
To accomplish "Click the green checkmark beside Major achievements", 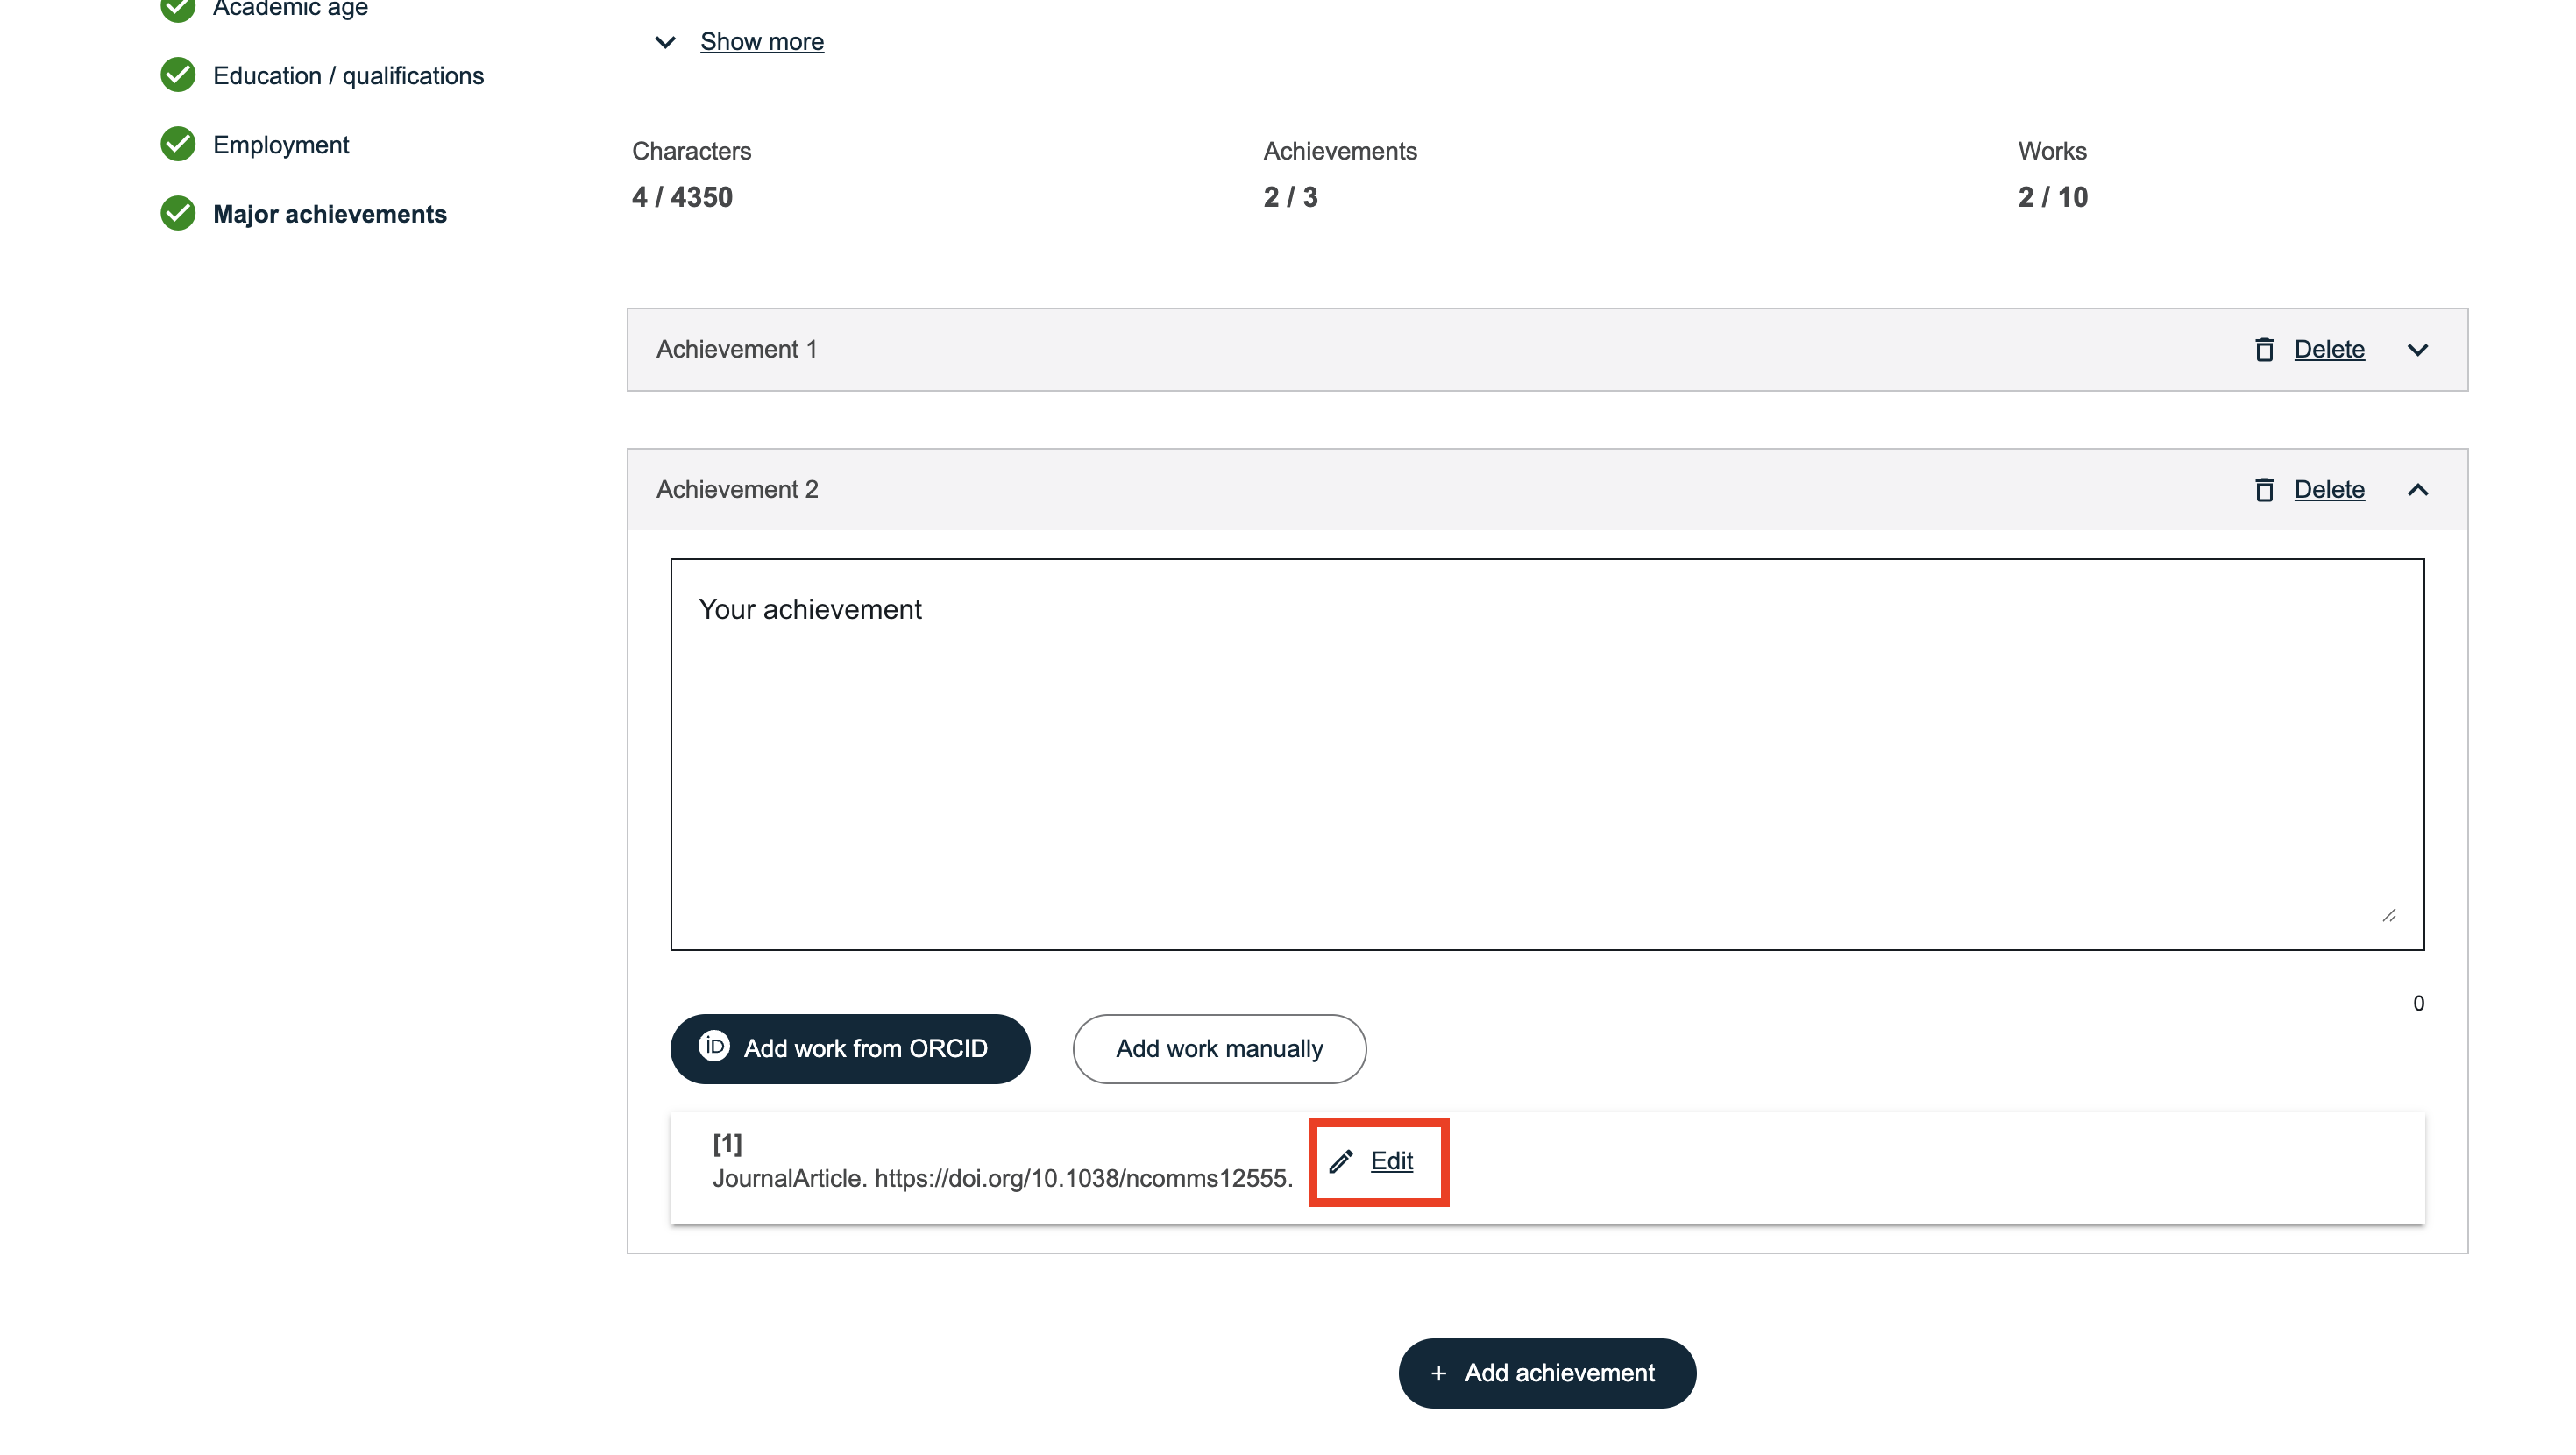I will point(178,213).
